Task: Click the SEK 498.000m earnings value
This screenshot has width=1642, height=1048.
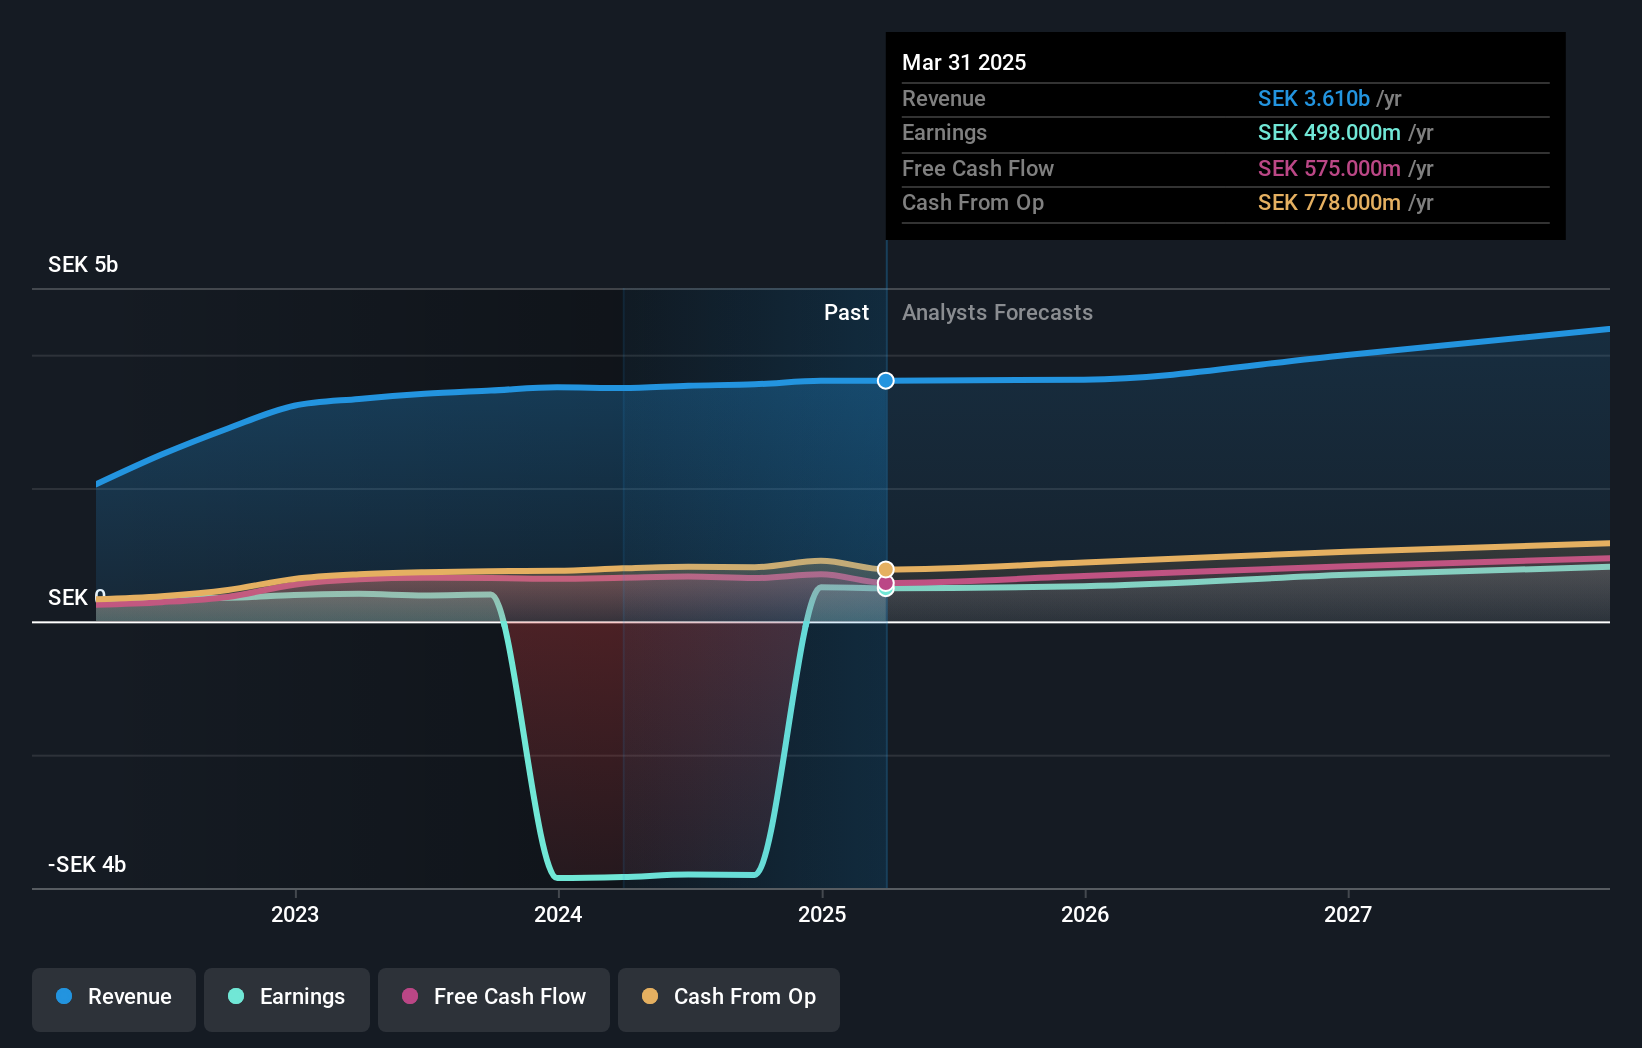Action: tap(1329, 132)
